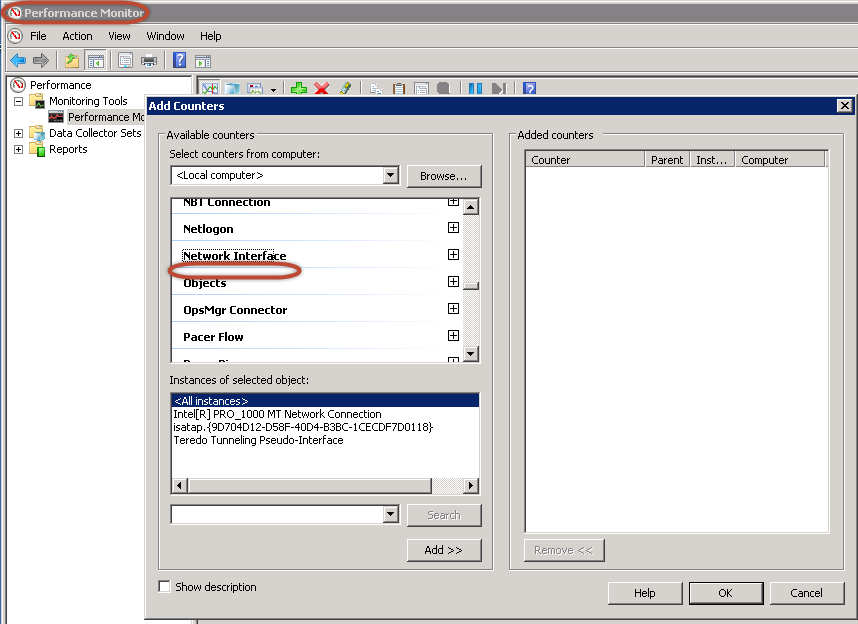Expand the Reports tree node
The width and height of the screenshot is (858, 624).
click(19, 149)
